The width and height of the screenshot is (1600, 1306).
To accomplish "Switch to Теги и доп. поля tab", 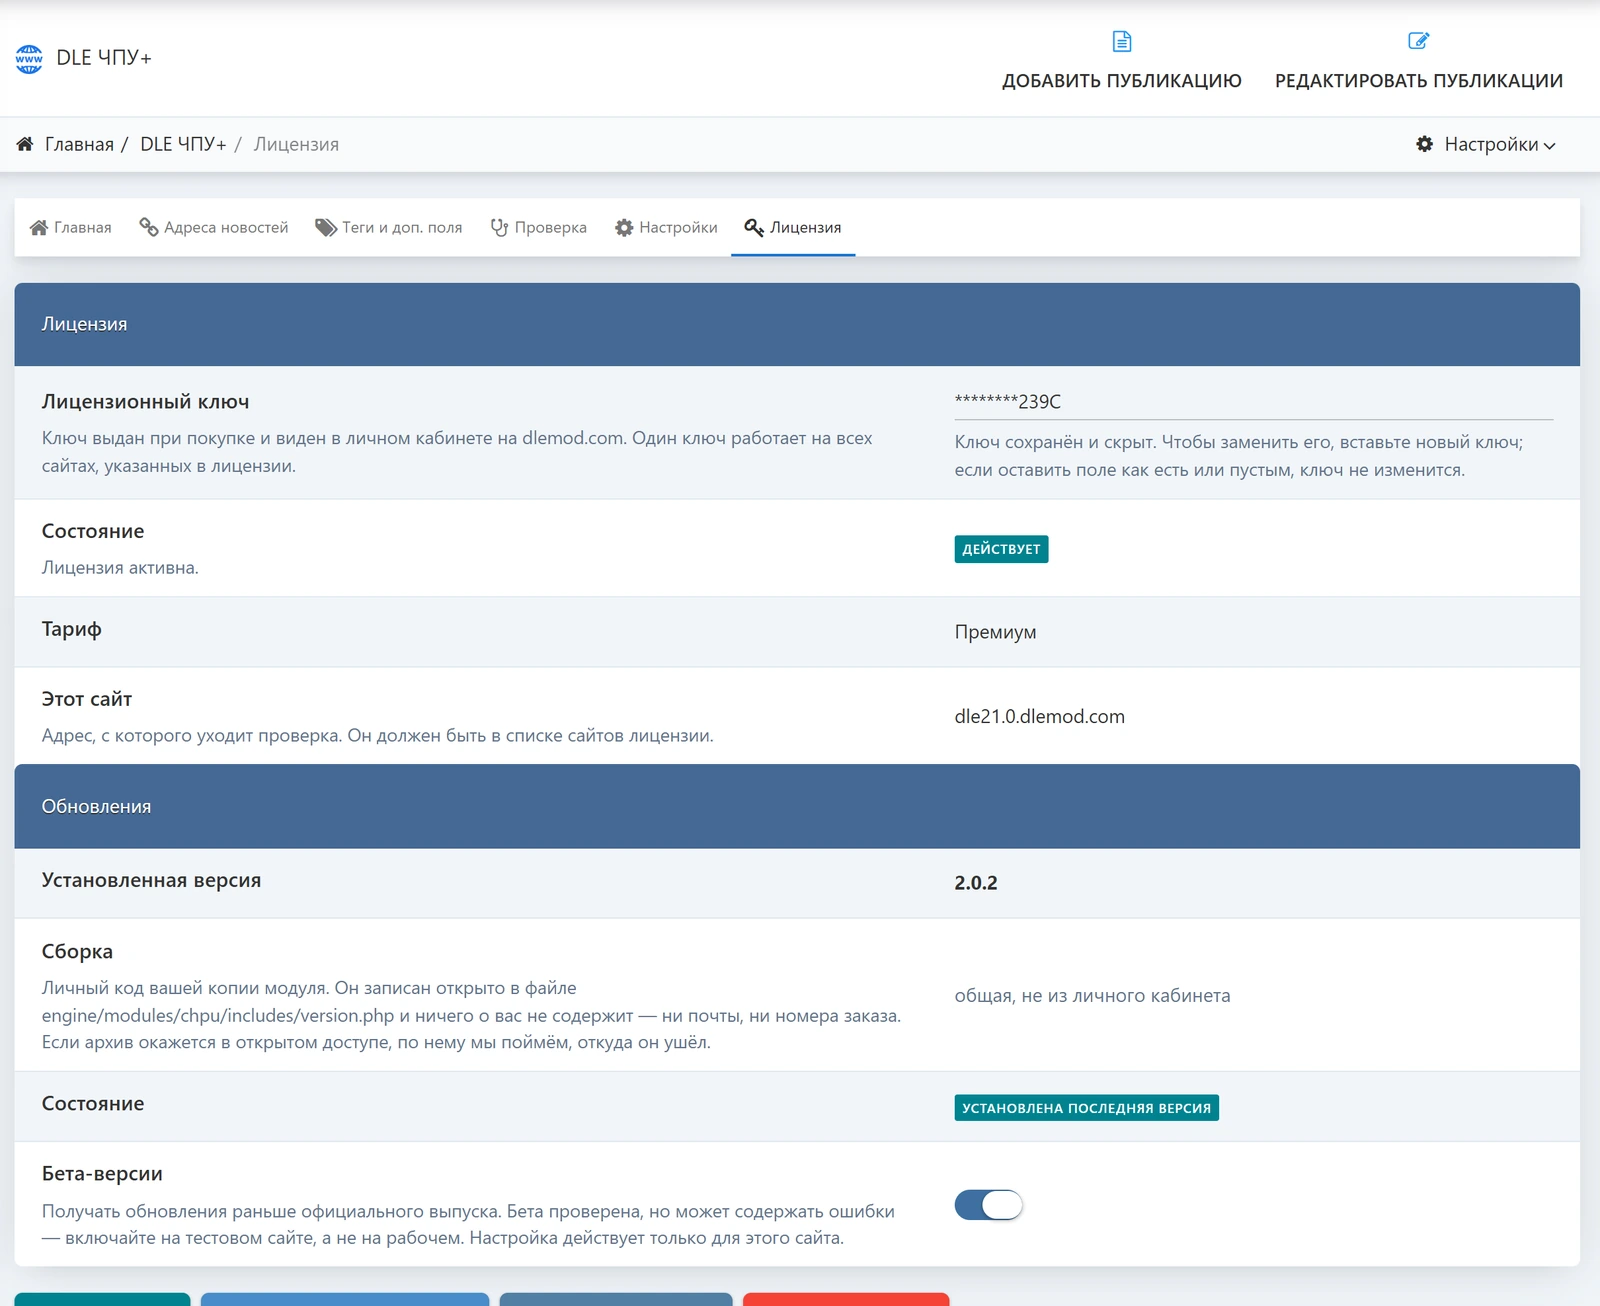I will [x=389, y=228].
